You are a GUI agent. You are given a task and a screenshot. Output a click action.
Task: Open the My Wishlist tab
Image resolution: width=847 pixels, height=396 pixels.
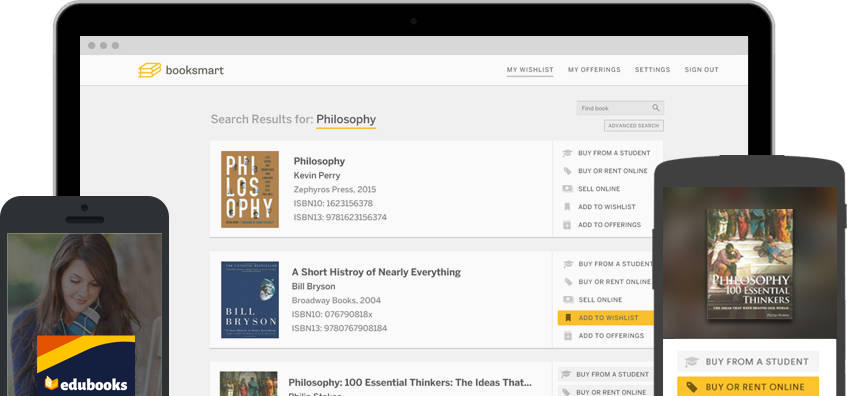point(530,70)
